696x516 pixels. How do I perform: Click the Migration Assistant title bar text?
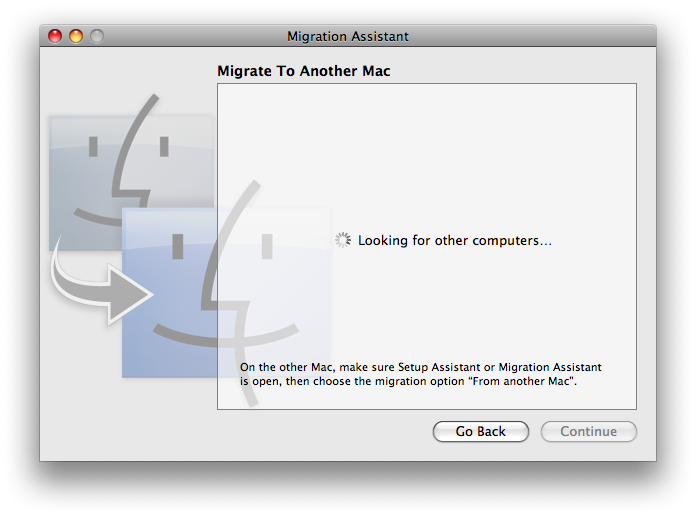pyautogui.click(x=348, y=36)
